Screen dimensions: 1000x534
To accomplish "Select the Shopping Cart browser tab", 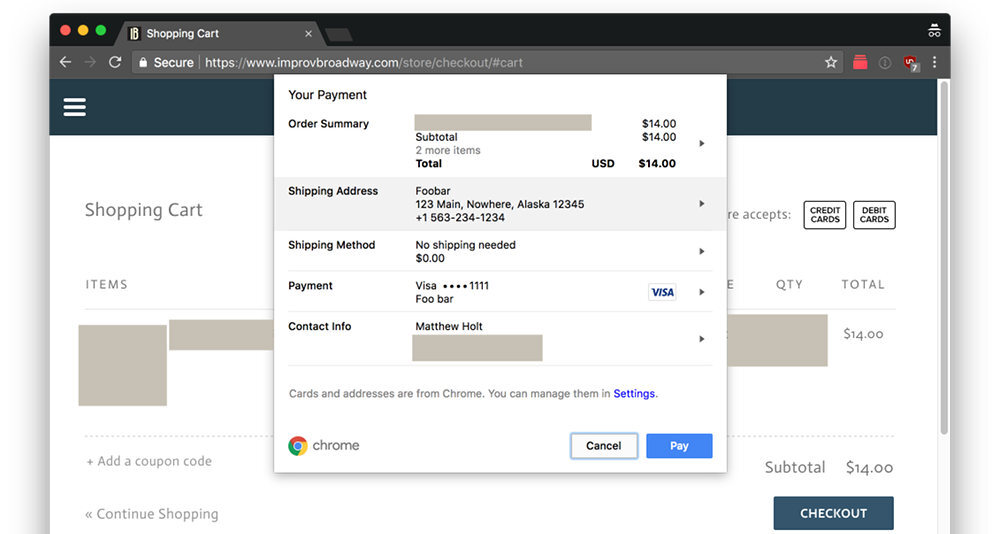I will (219, 33).
